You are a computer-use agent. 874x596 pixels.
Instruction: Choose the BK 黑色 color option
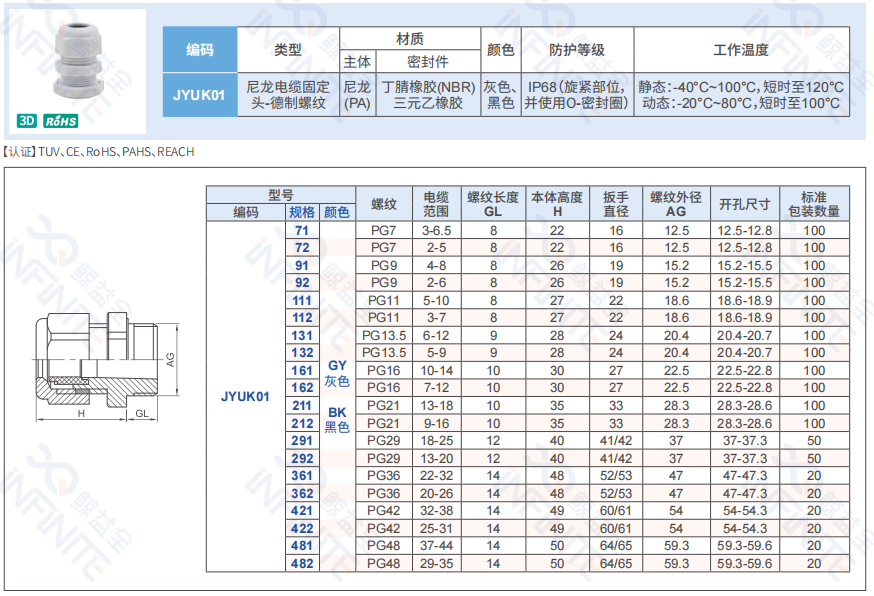click(337, 420)
